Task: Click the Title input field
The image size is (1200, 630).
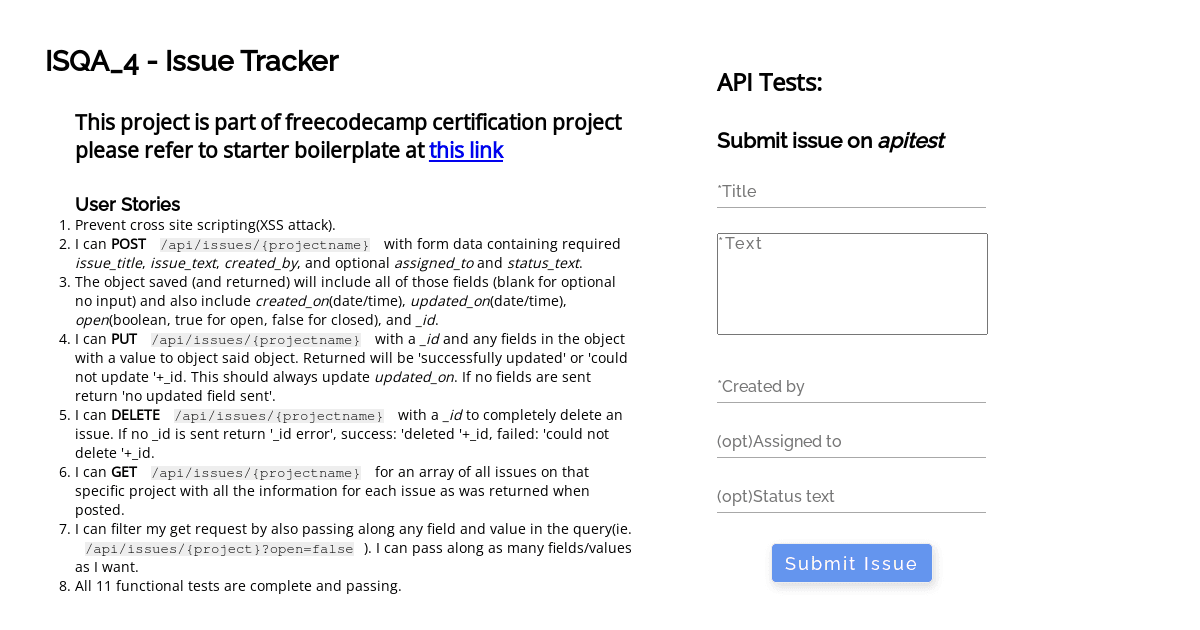Action: click(851, 191)
